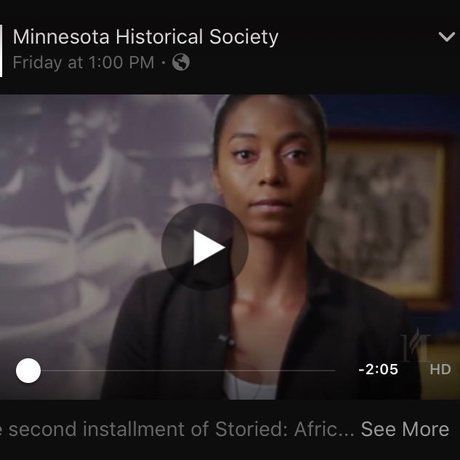Expand caption with See More
Screen dimensions: 460x460
(x=405, y=429)
